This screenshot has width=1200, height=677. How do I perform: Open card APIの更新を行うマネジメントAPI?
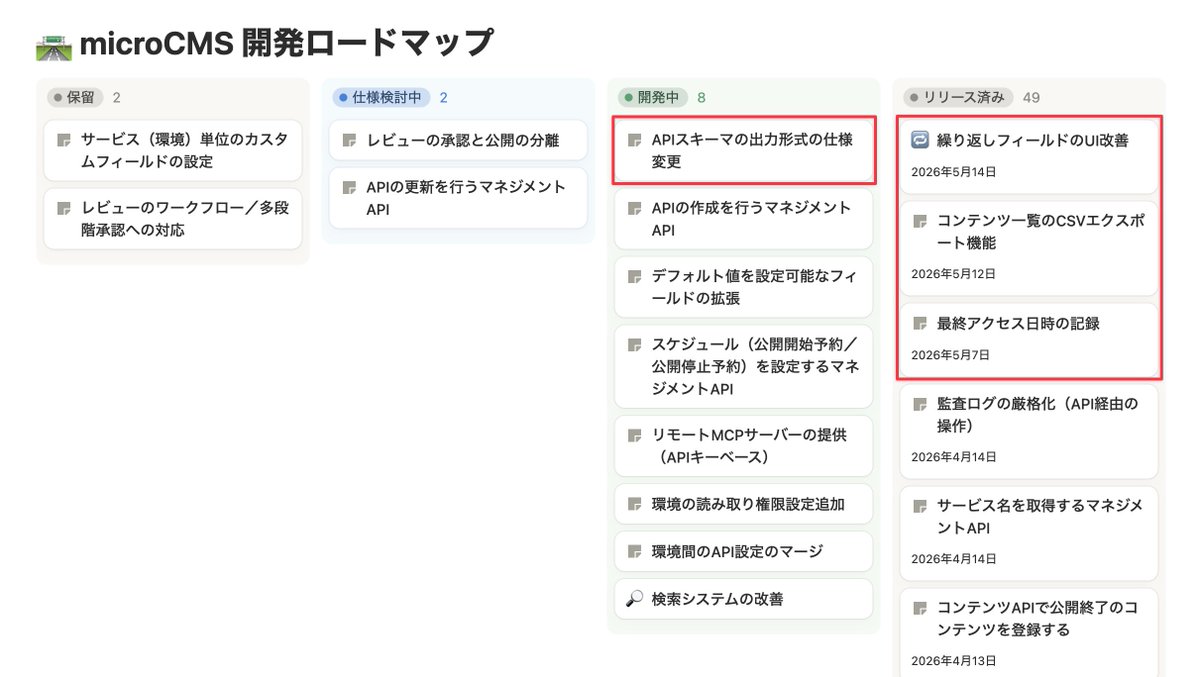pos(458,198)
